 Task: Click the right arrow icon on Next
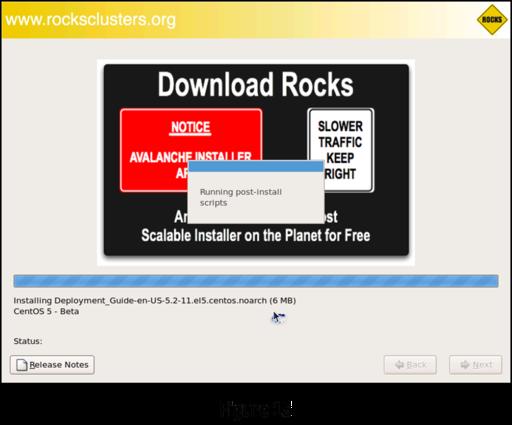click(x=465, y=365)
